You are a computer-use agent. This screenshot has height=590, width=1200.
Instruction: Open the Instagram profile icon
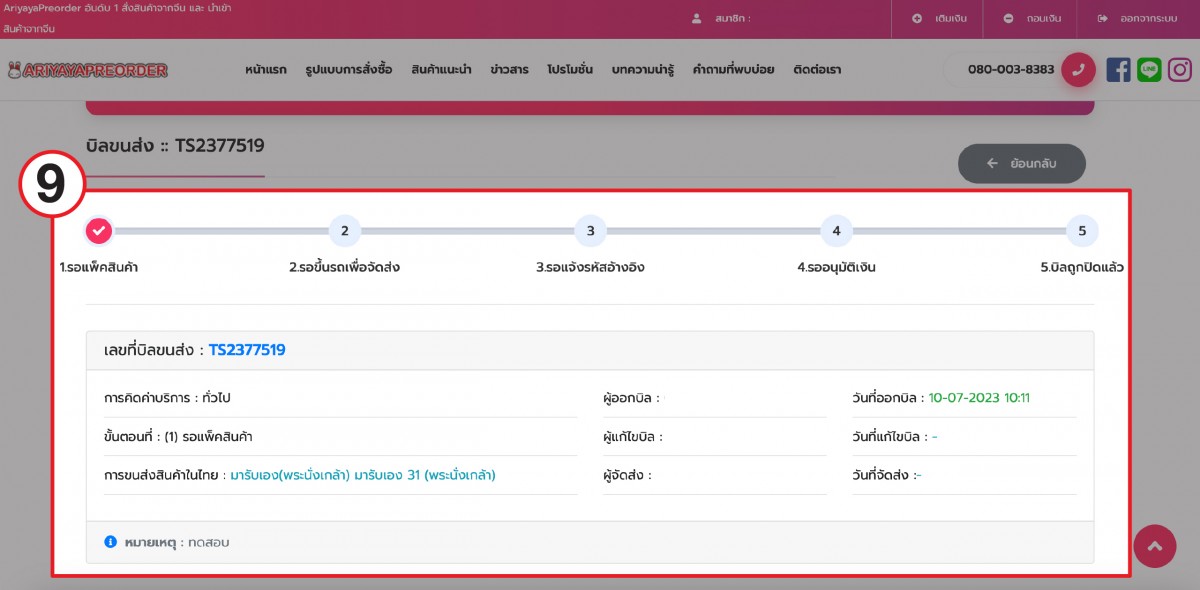tap(1181, 70)
